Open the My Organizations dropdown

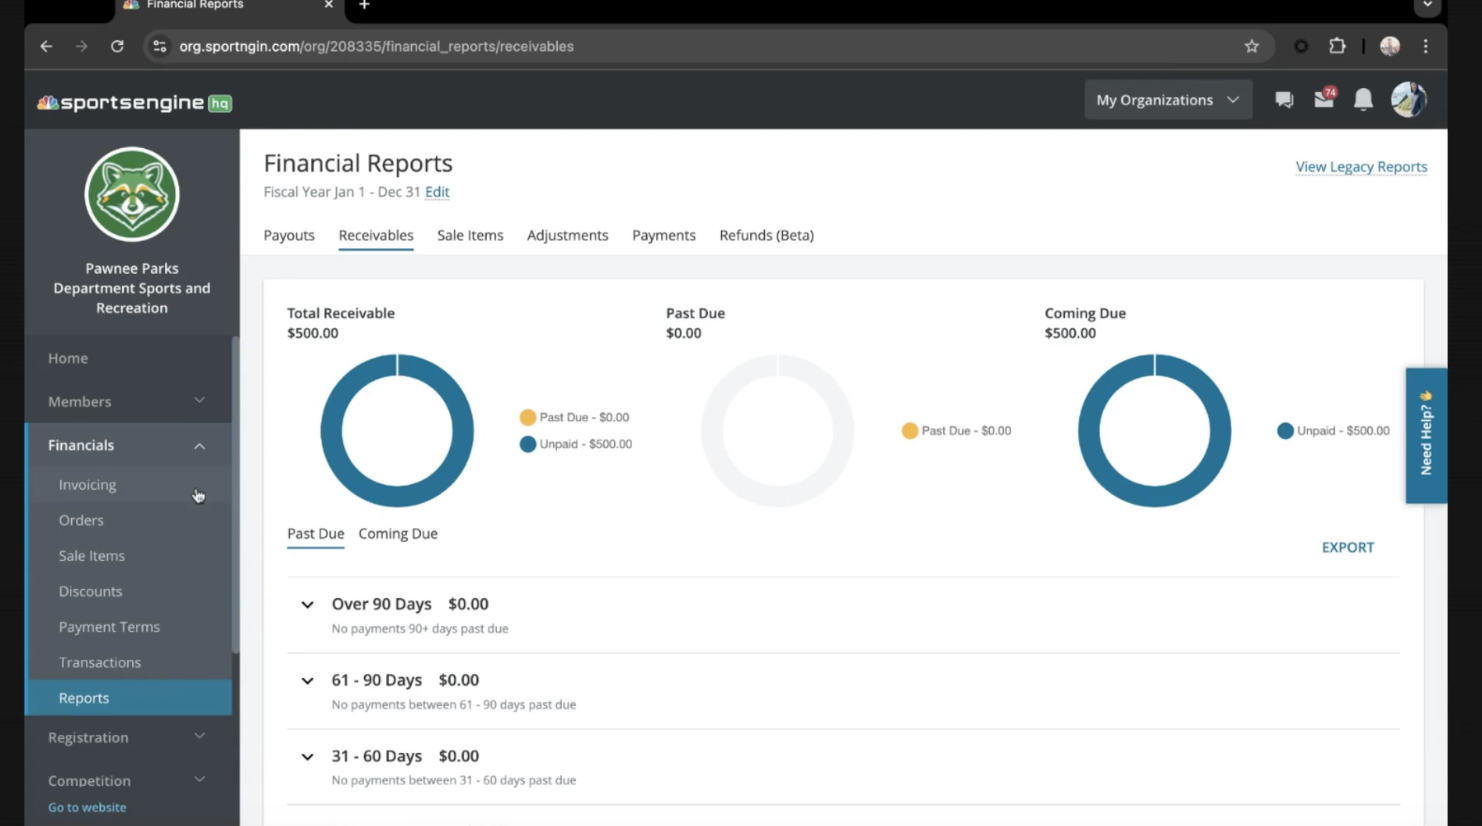[1167, 100]
